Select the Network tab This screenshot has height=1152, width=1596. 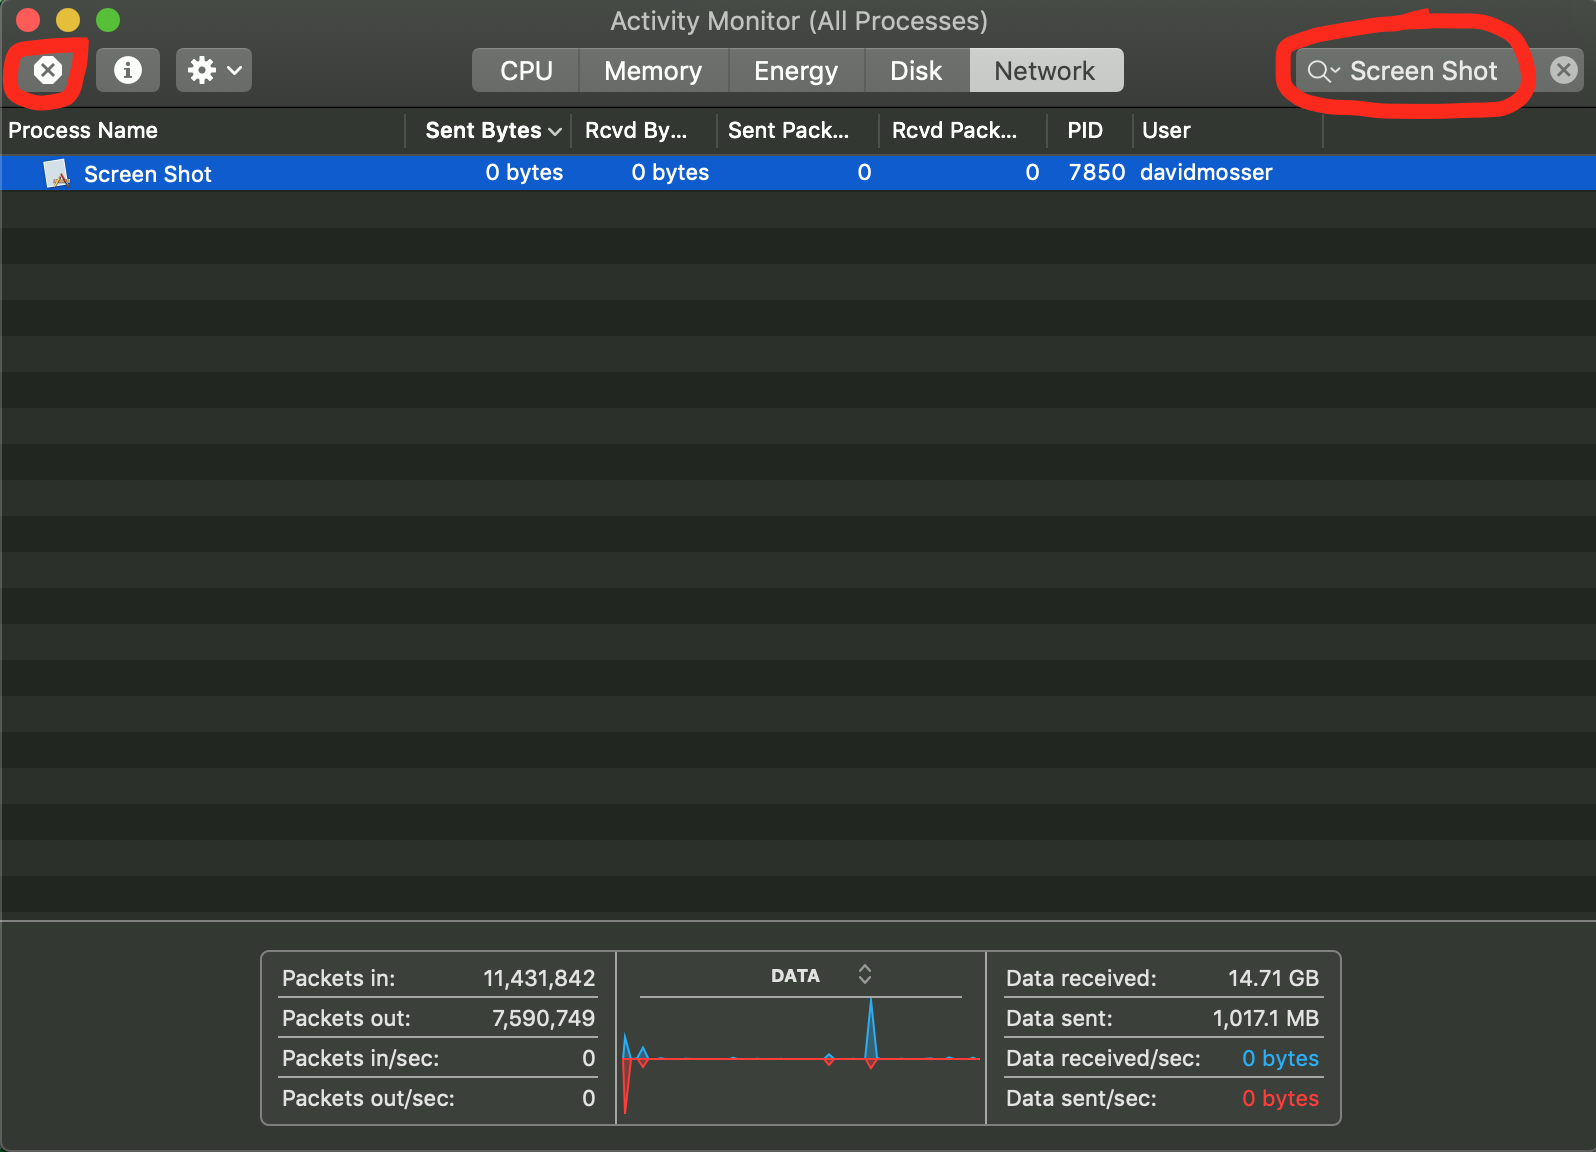coord(1045,71)
